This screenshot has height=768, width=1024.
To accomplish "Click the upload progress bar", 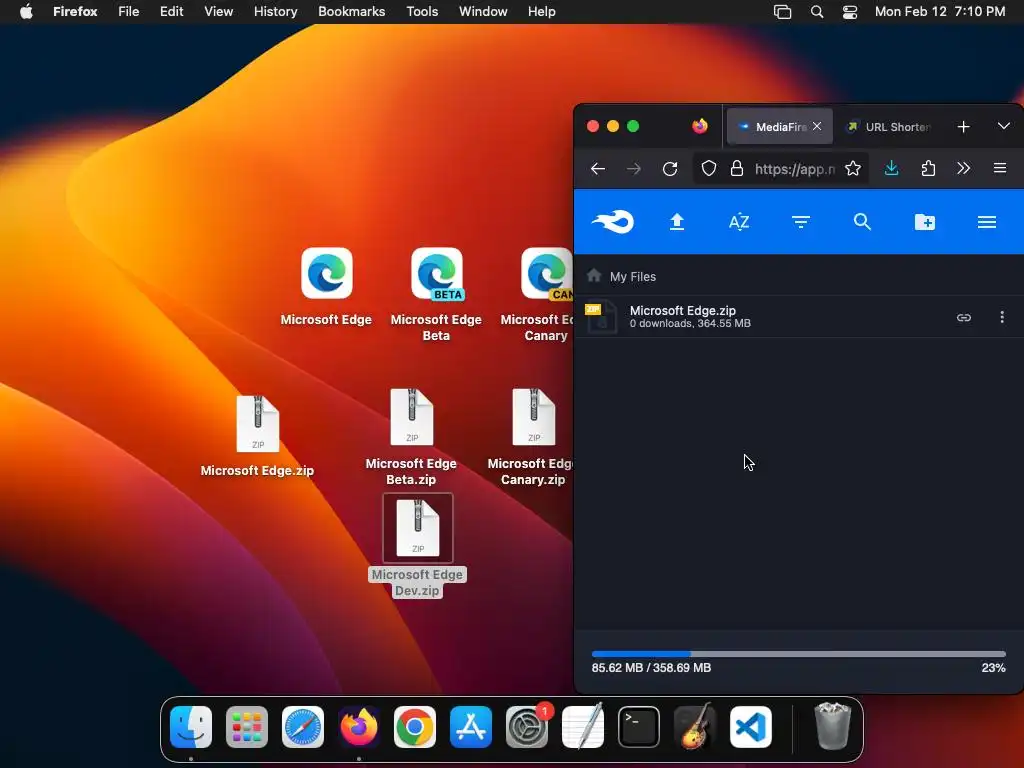I will pyautogui.click(x=798, y=654).
